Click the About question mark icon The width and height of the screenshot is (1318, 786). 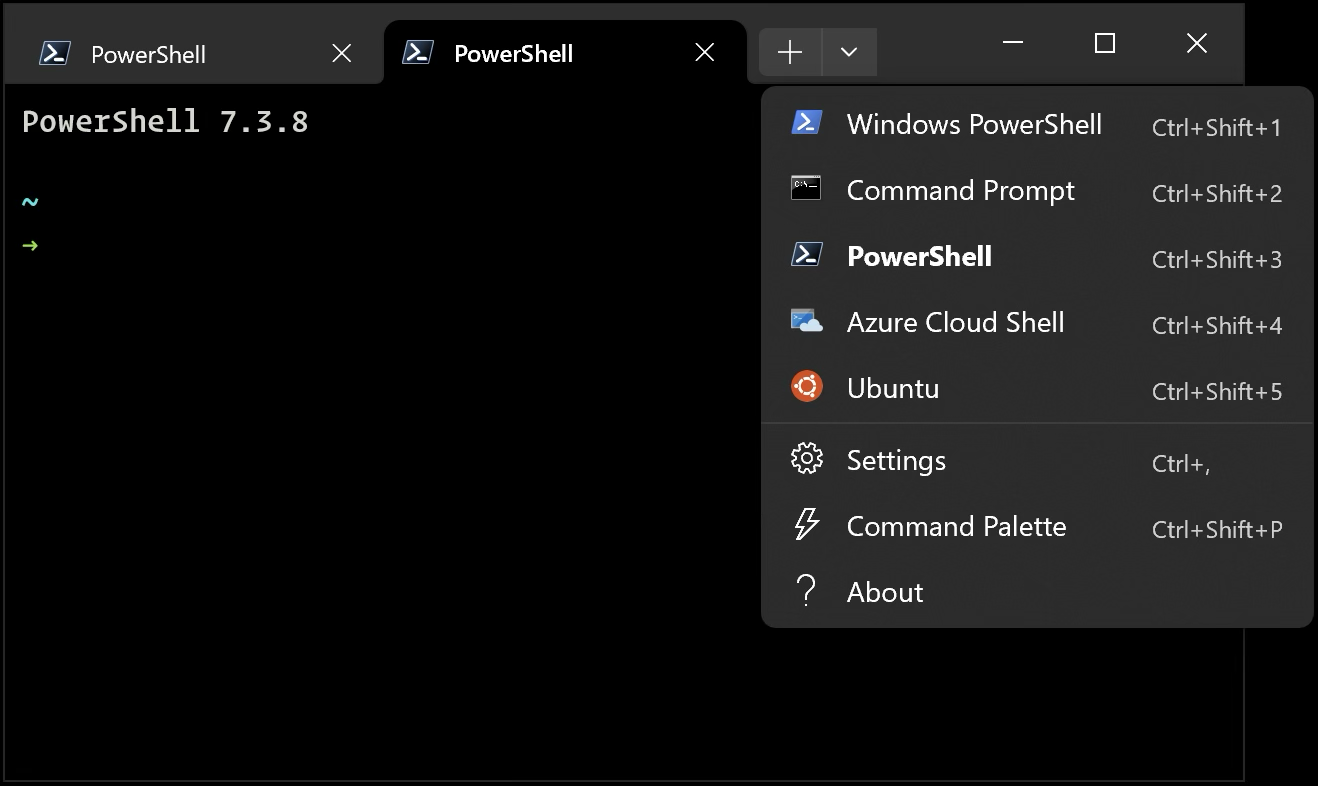point(806,591)
